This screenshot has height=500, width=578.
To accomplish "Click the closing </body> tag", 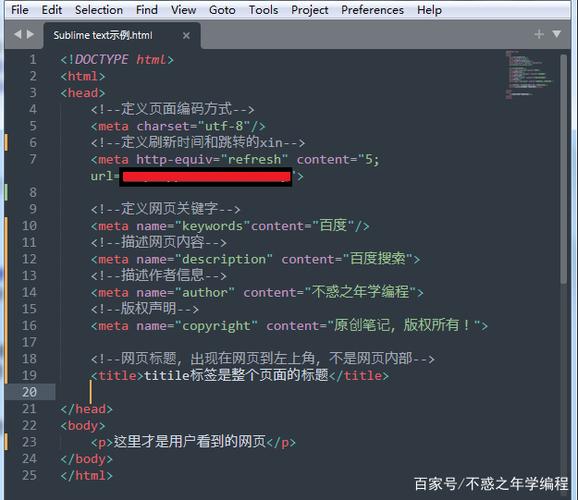I will pos(87,459).
